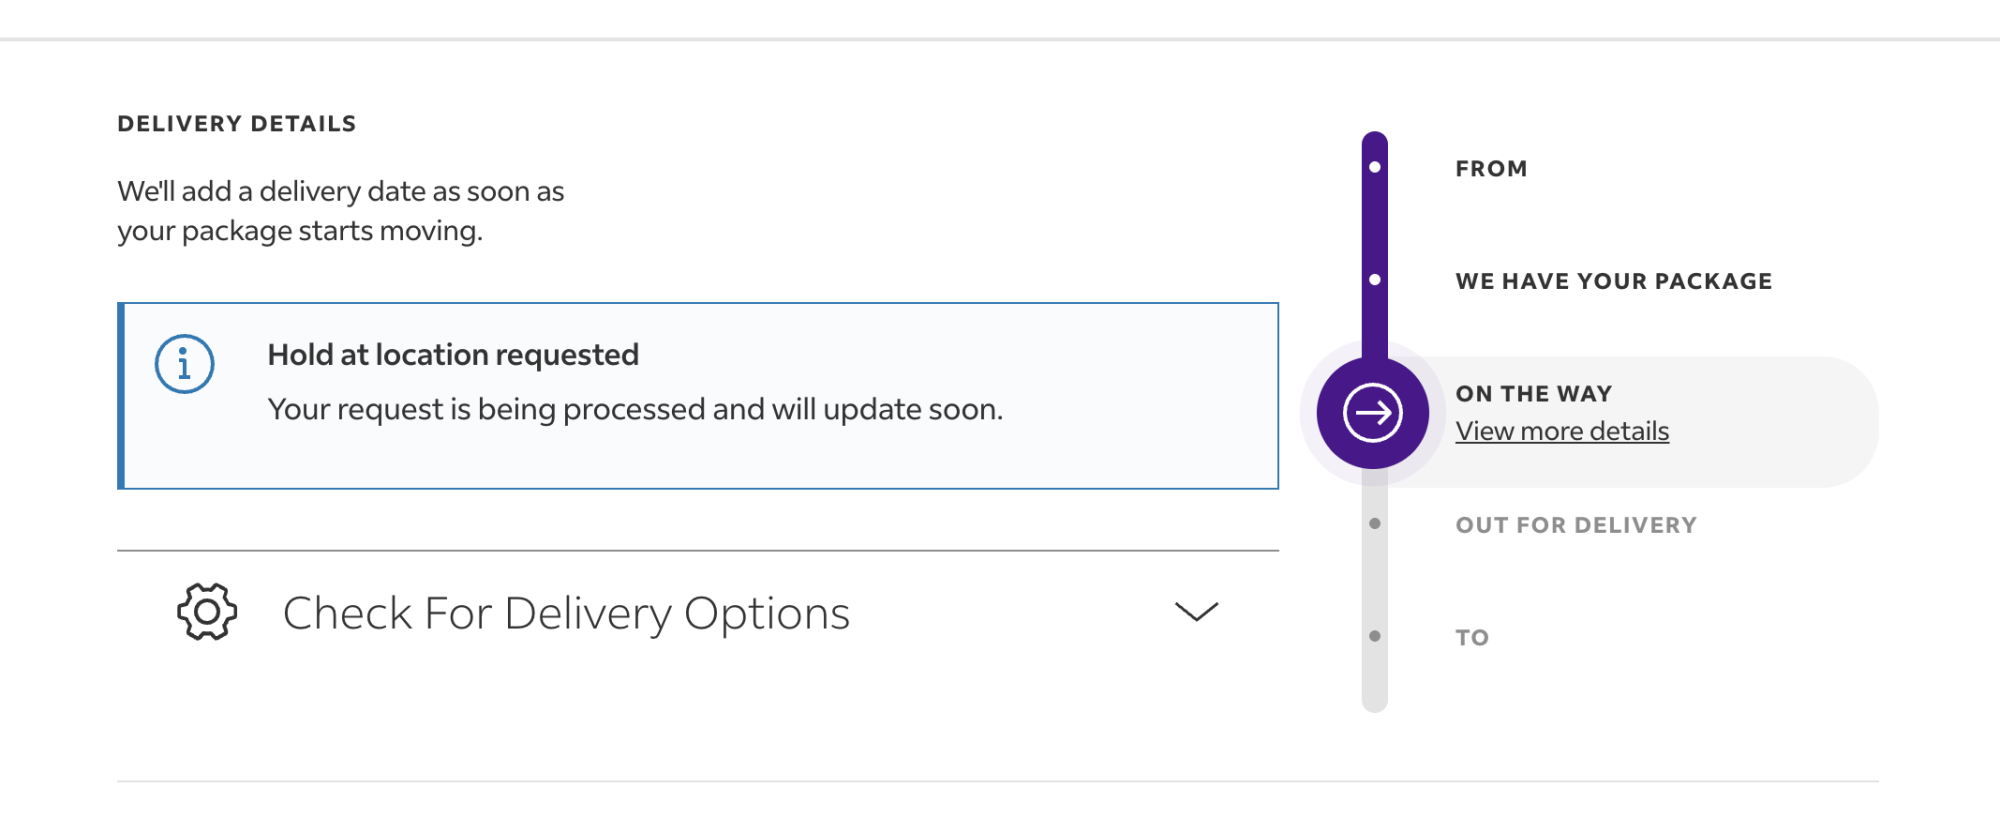Screen dimensions: 2000x818
Task: Click the purple arrow circle status icon
Action: point(1373,412)
